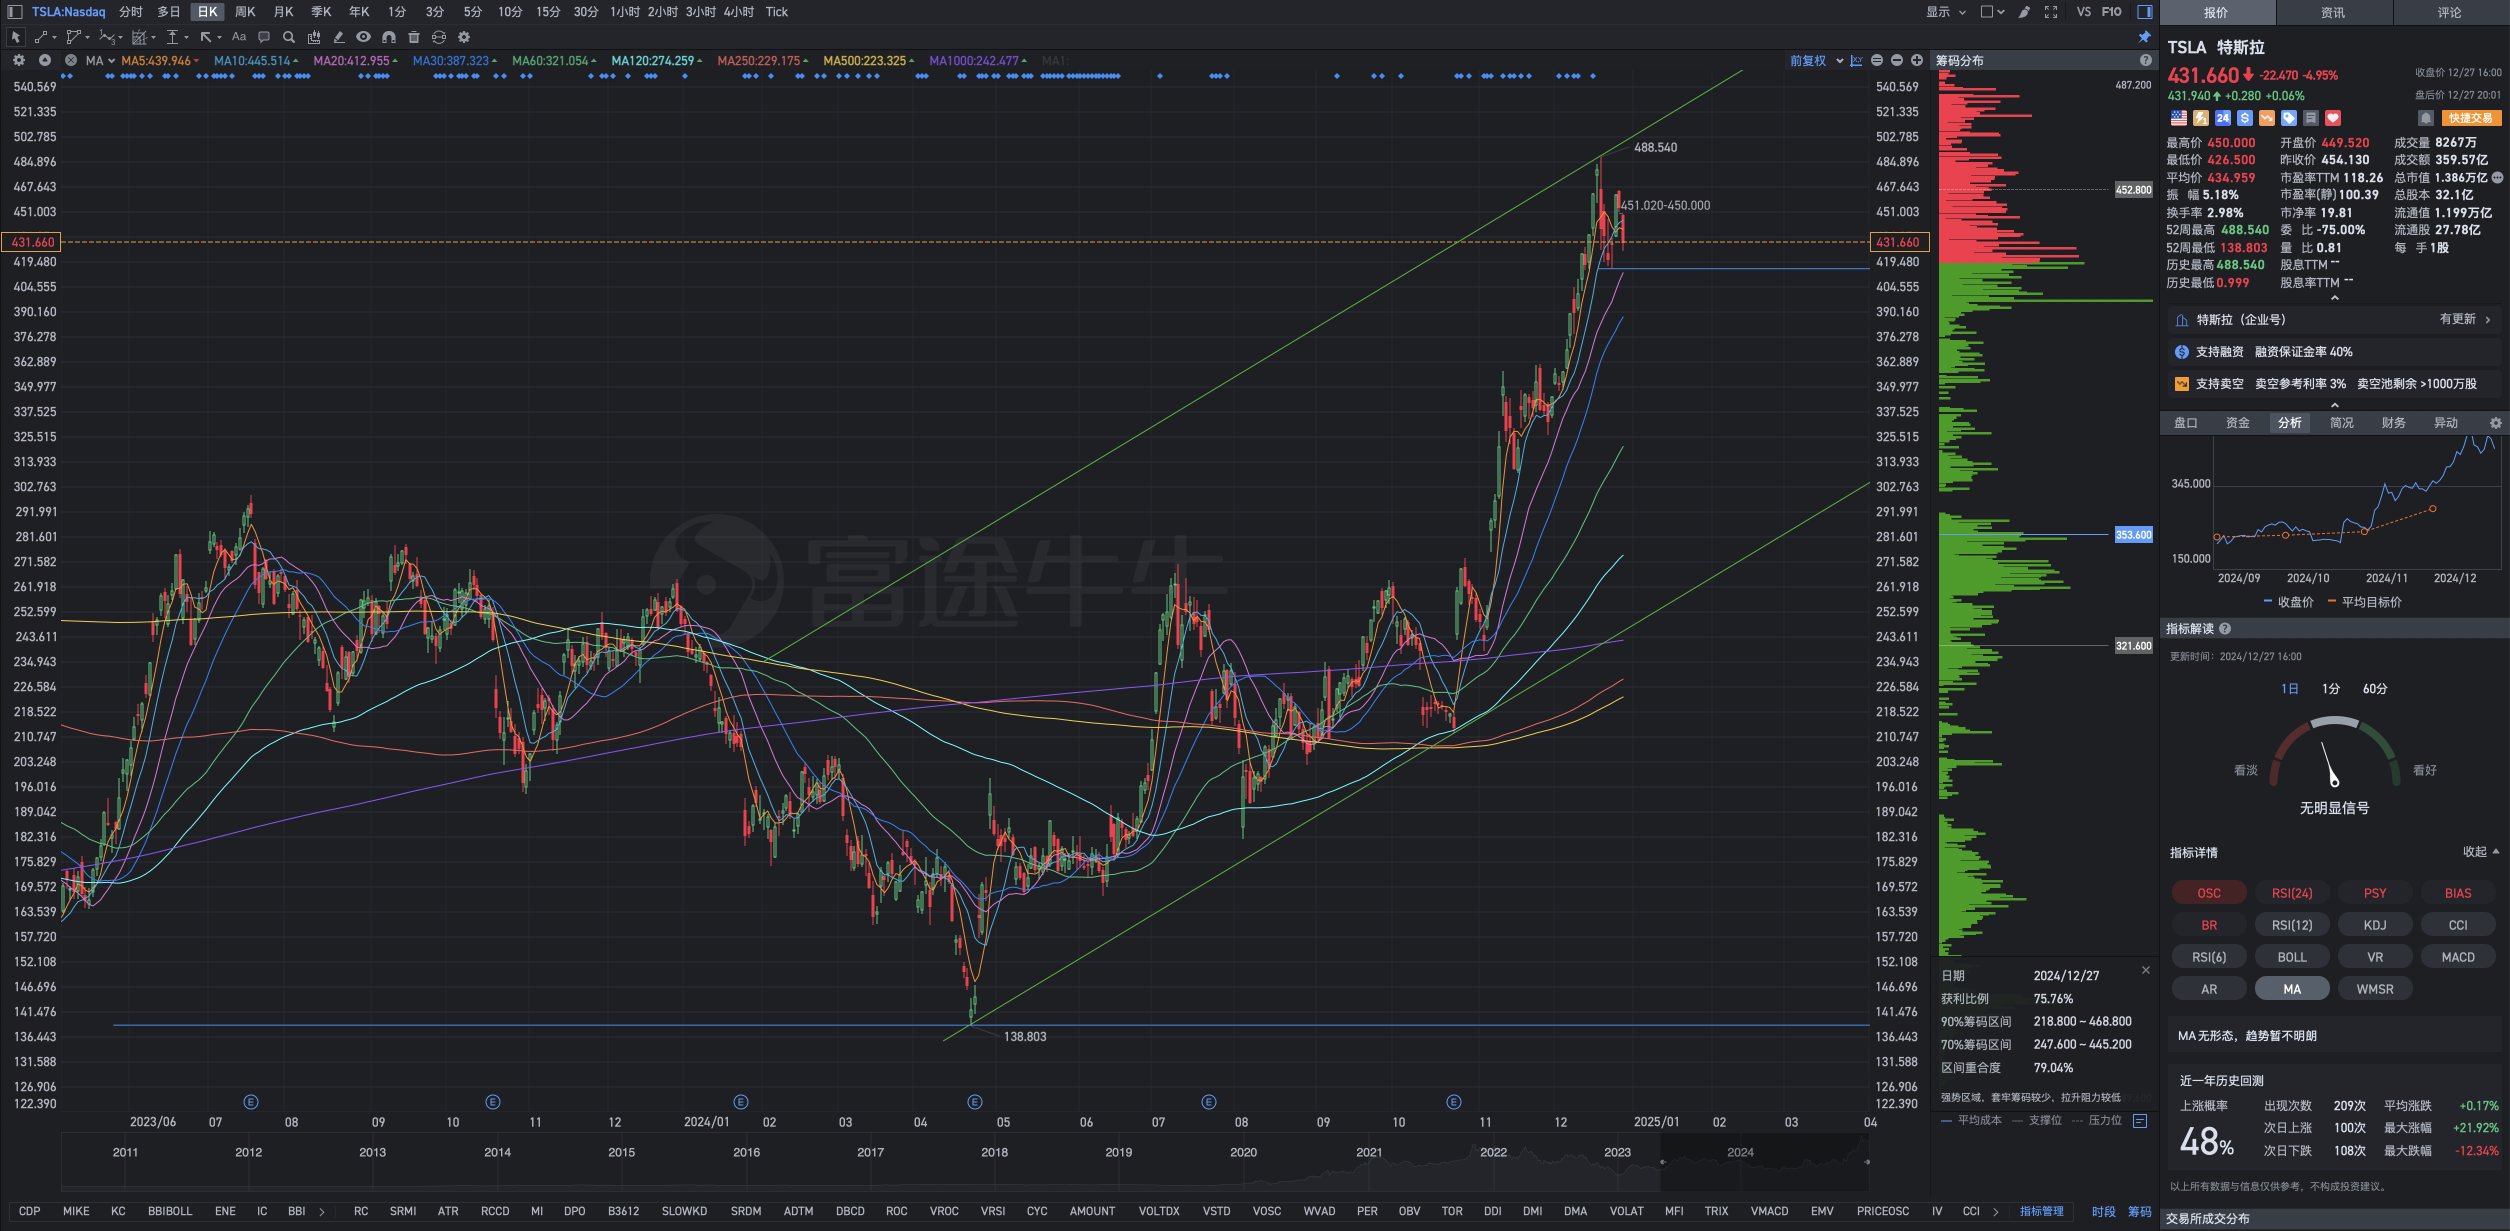2510x1231 pixels.
Task: Click the 筹码 chips button
Action: coord(2139,1211)
